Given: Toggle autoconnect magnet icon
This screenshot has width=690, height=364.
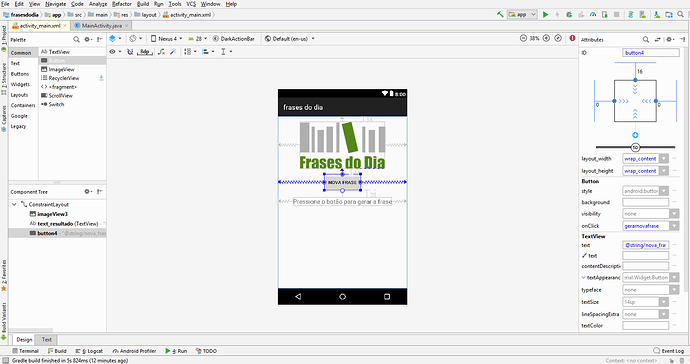Looking at the screenshot, I should [130, 52].
